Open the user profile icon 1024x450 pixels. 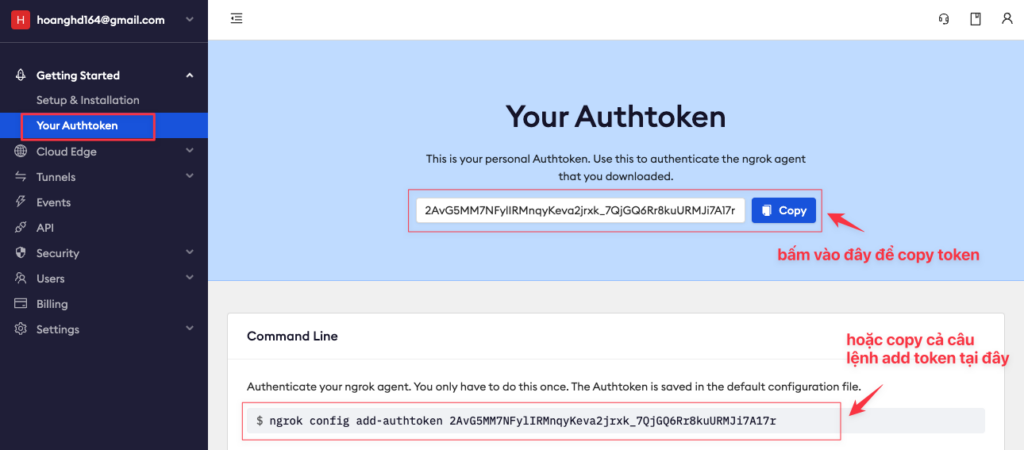1007,19
